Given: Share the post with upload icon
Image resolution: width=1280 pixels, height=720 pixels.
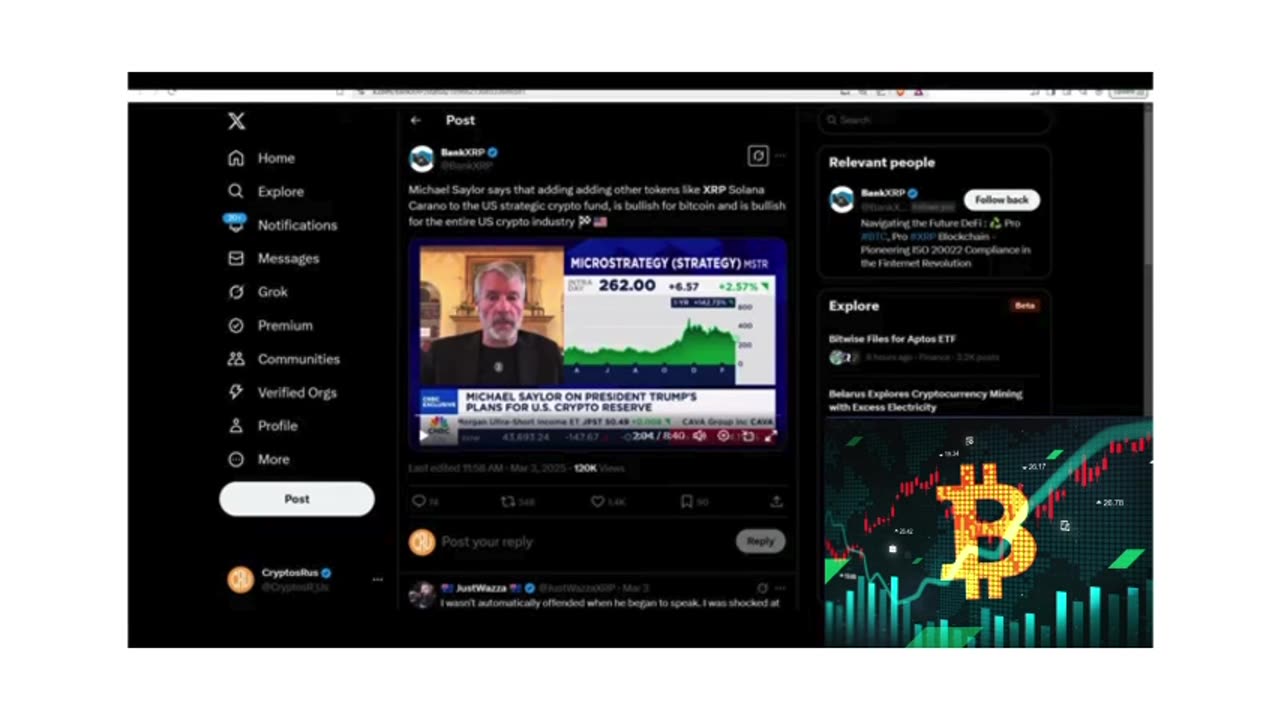Looking at the screenshot, I should pos(776,502).
